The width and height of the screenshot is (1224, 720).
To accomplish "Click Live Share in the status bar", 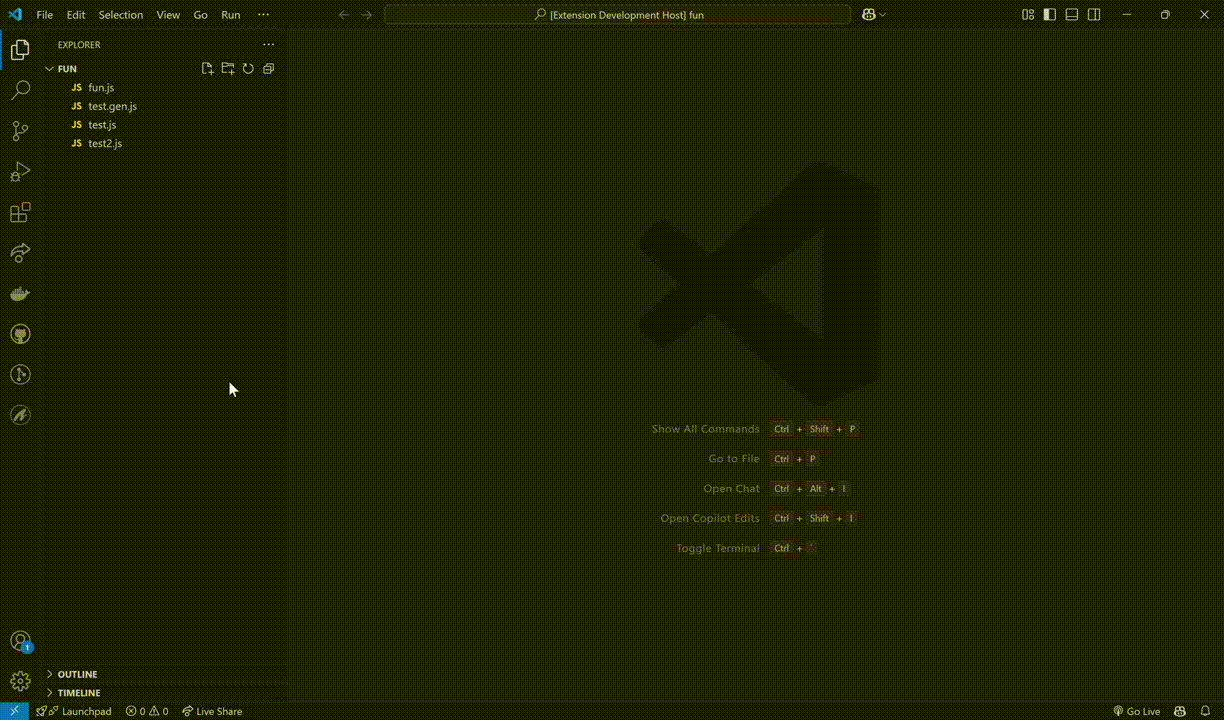I will (x=212, y=712).
